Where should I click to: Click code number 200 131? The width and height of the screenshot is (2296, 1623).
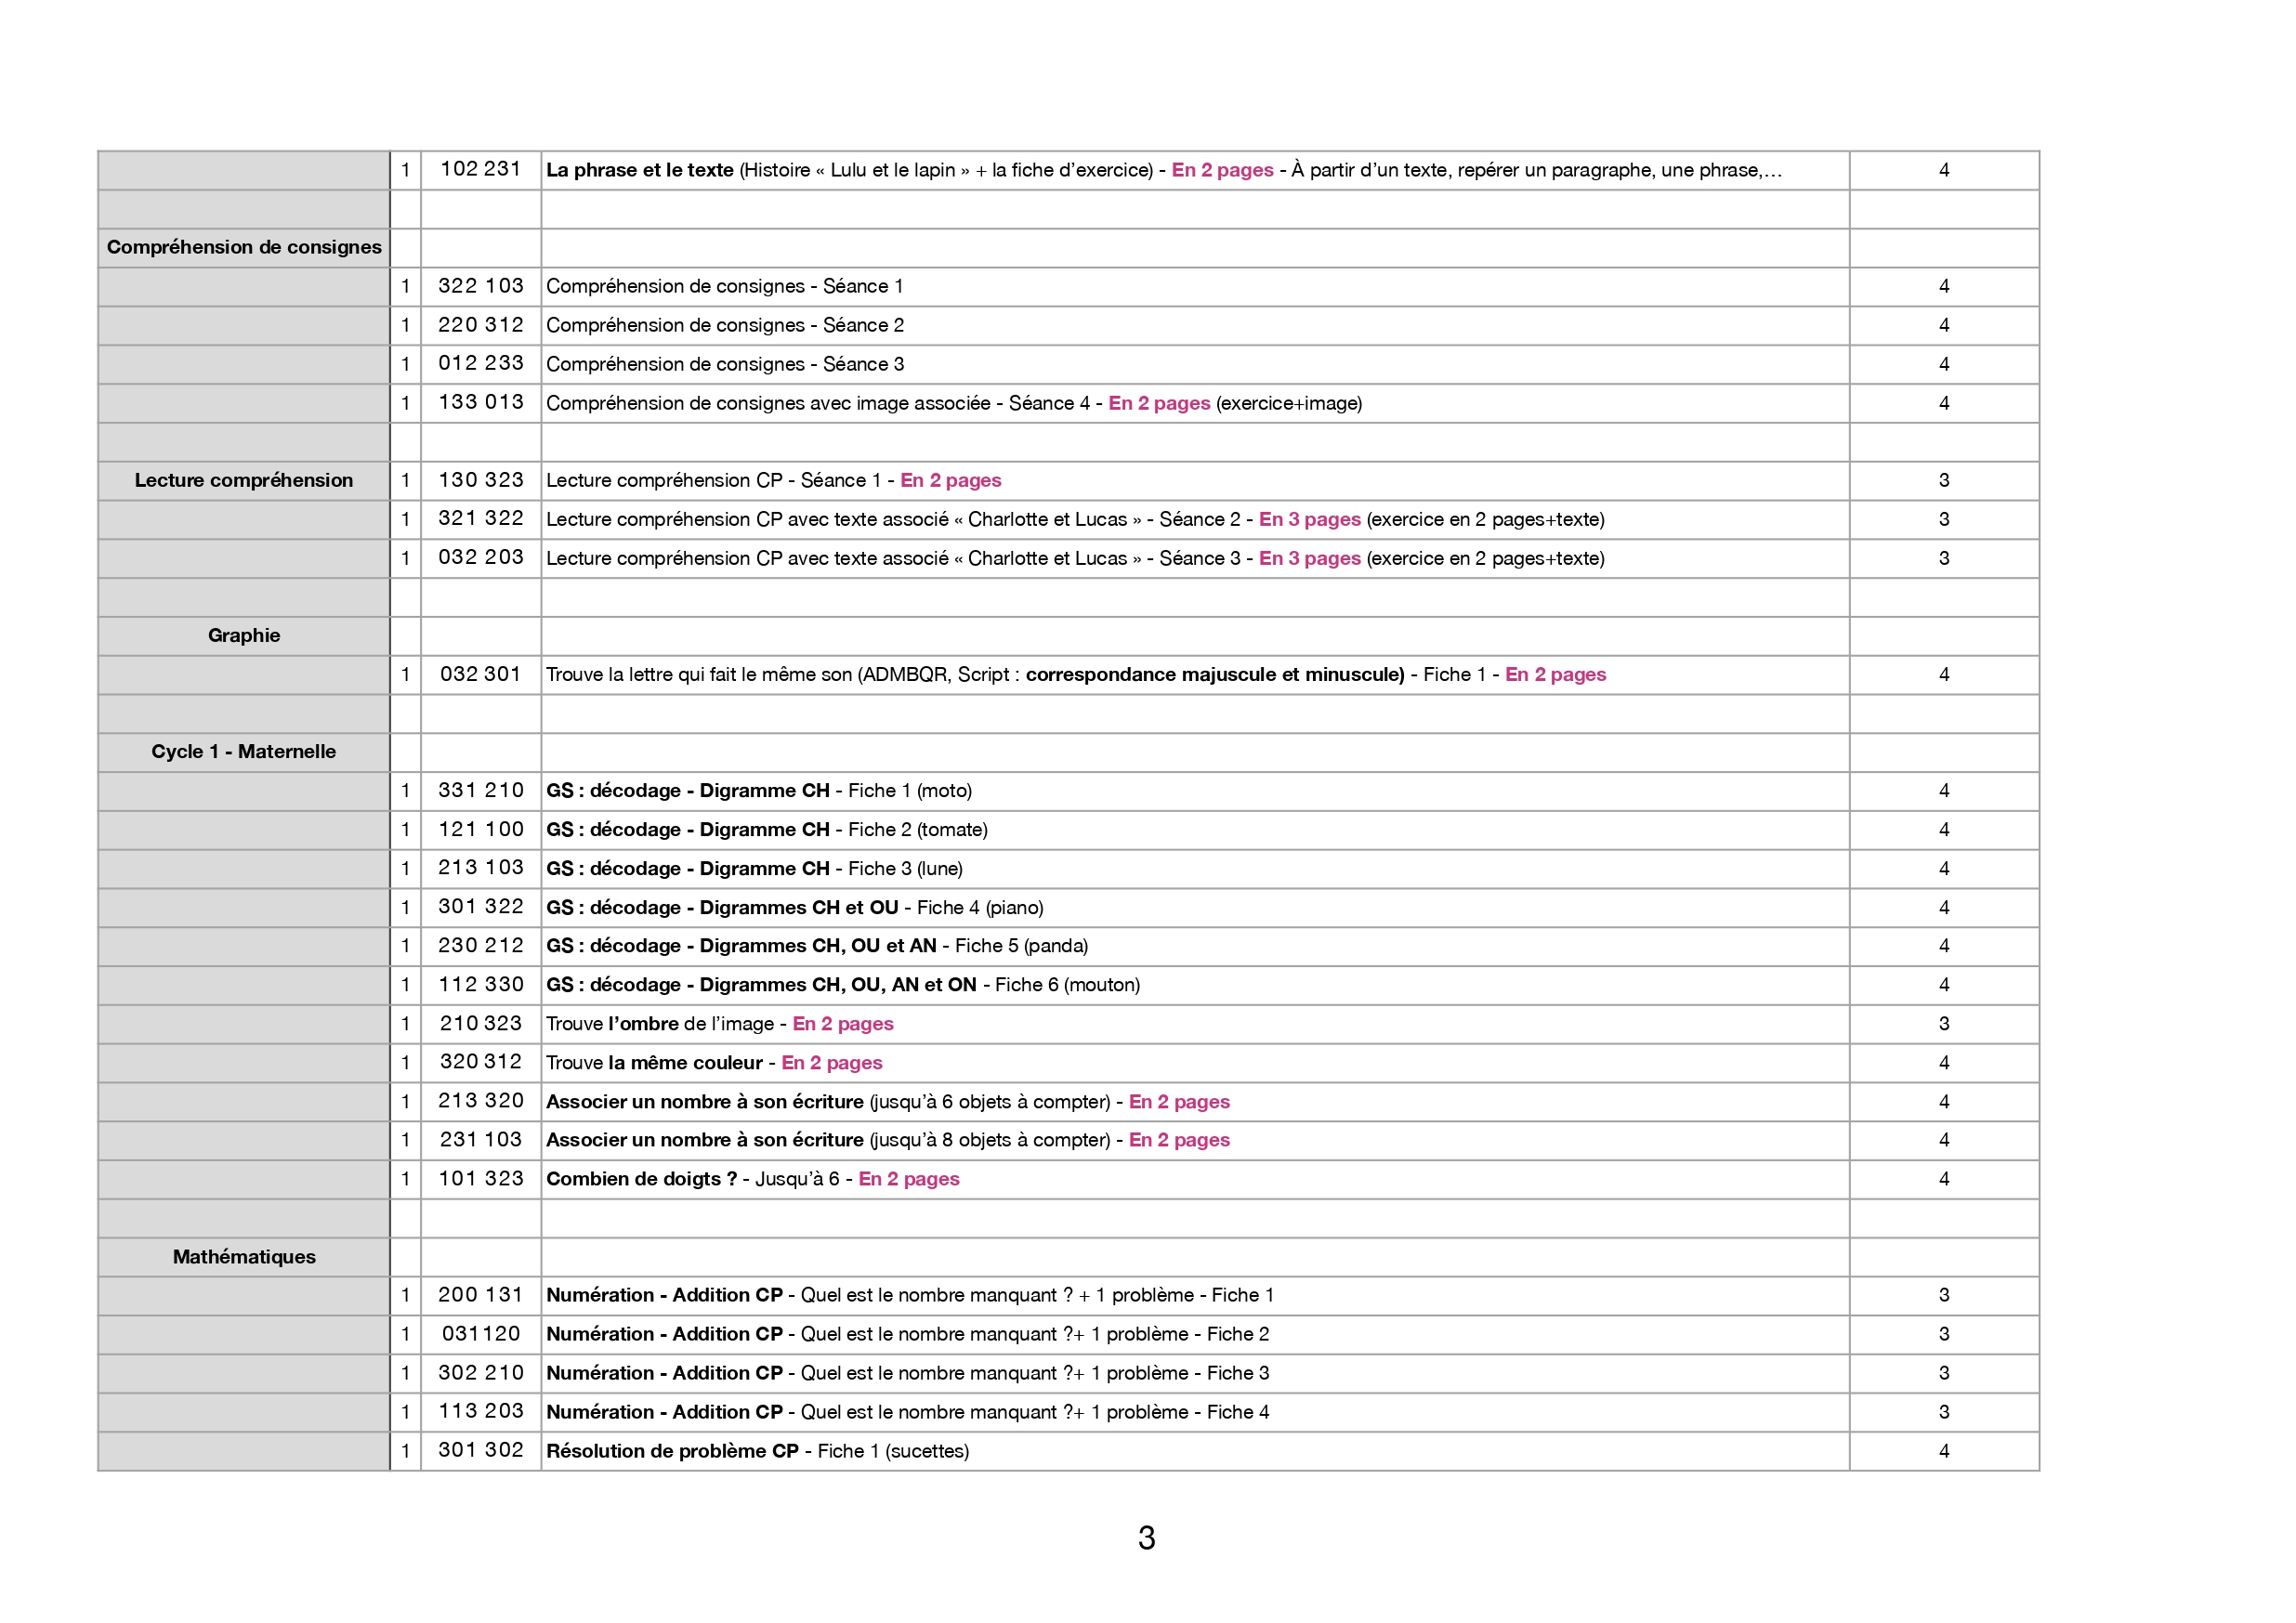(480, 1294)
